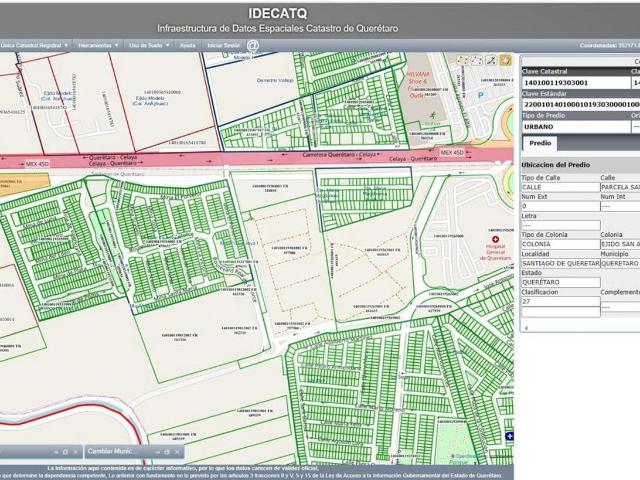
Task: Click the Clasificacion field showing 27
Action: pos(561,302)
